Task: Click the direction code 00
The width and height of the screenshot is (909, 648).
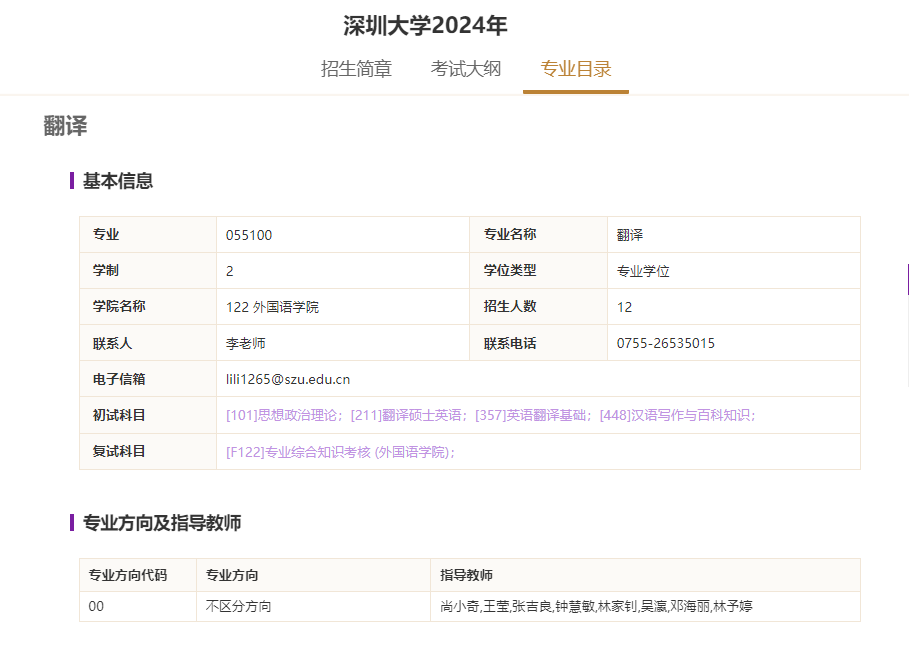Action: point(96,607)
